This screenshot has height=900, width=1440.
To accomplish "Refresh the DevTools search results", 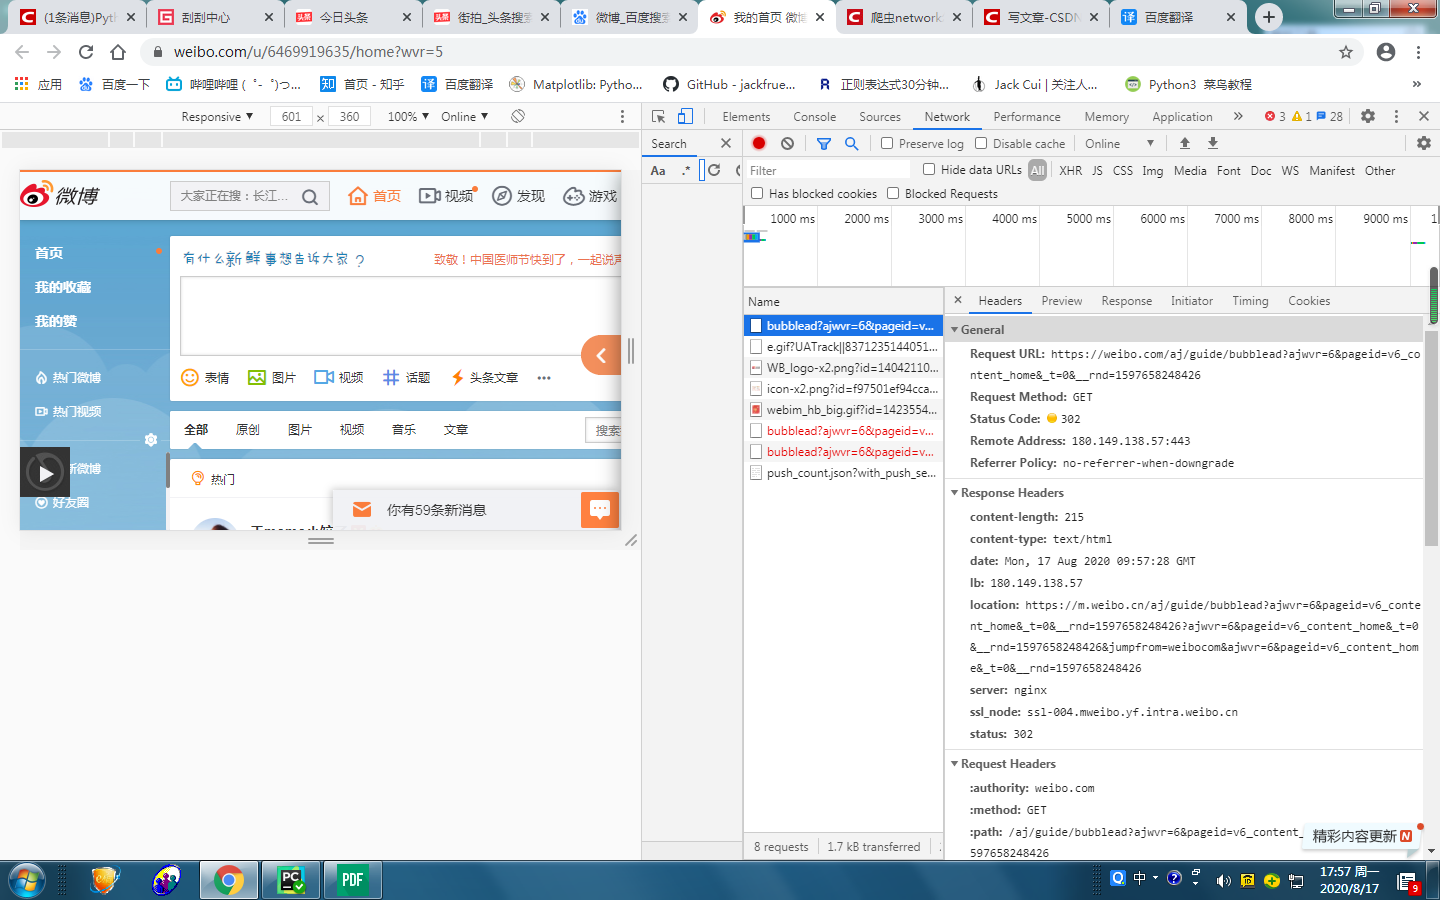I will point(714,170).
